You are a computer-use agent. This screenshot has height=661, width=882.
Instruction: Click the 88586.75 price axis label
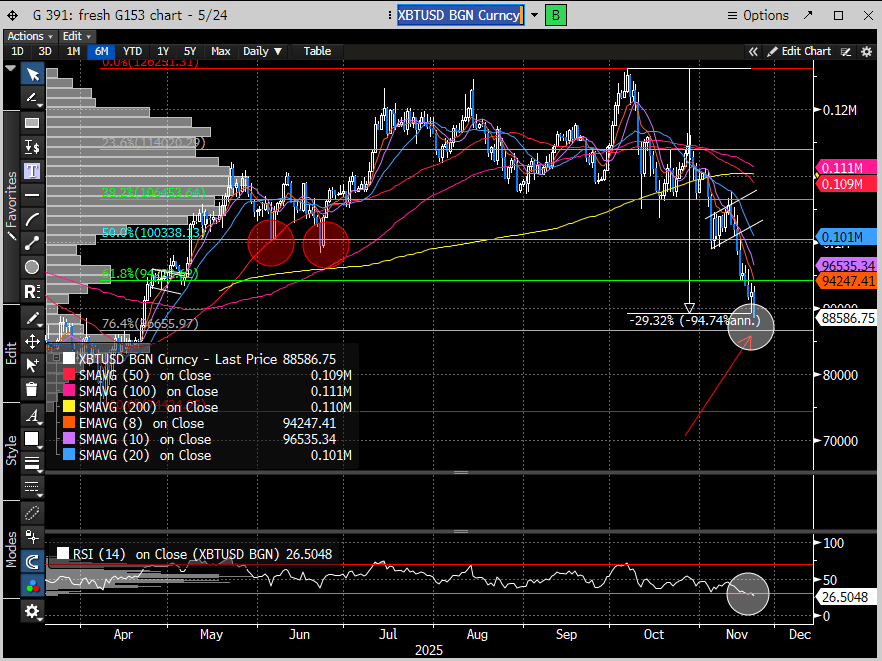848,318
